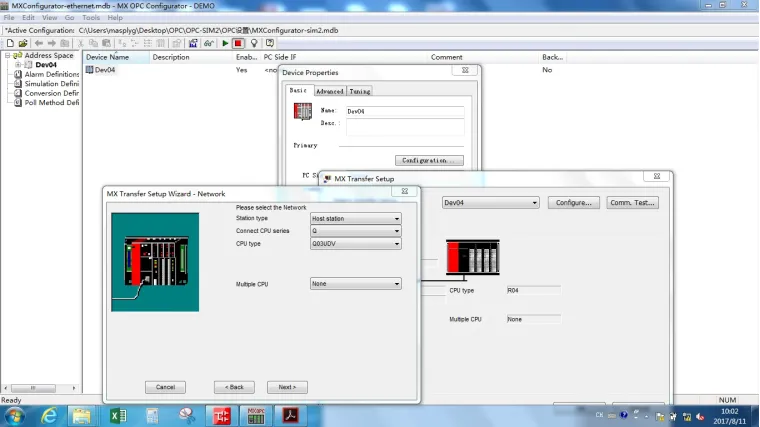Open the Edit menu
760x427 pixels.
coord(28,17)
